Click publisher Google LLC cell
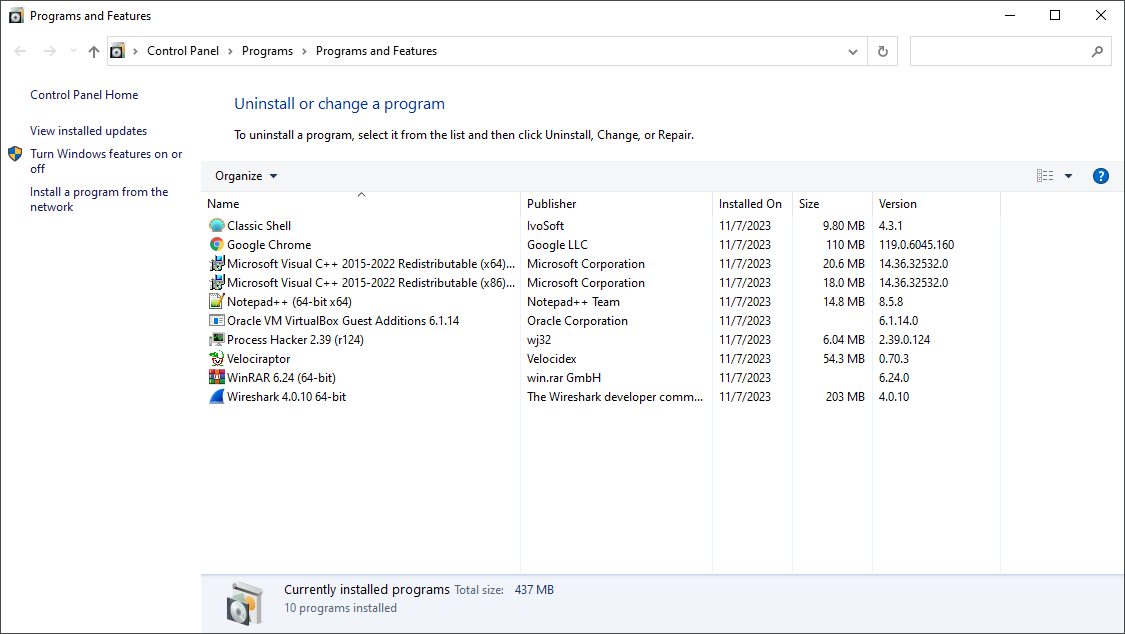This screenshot has width=1125, height=634. (x=557, y=245)
